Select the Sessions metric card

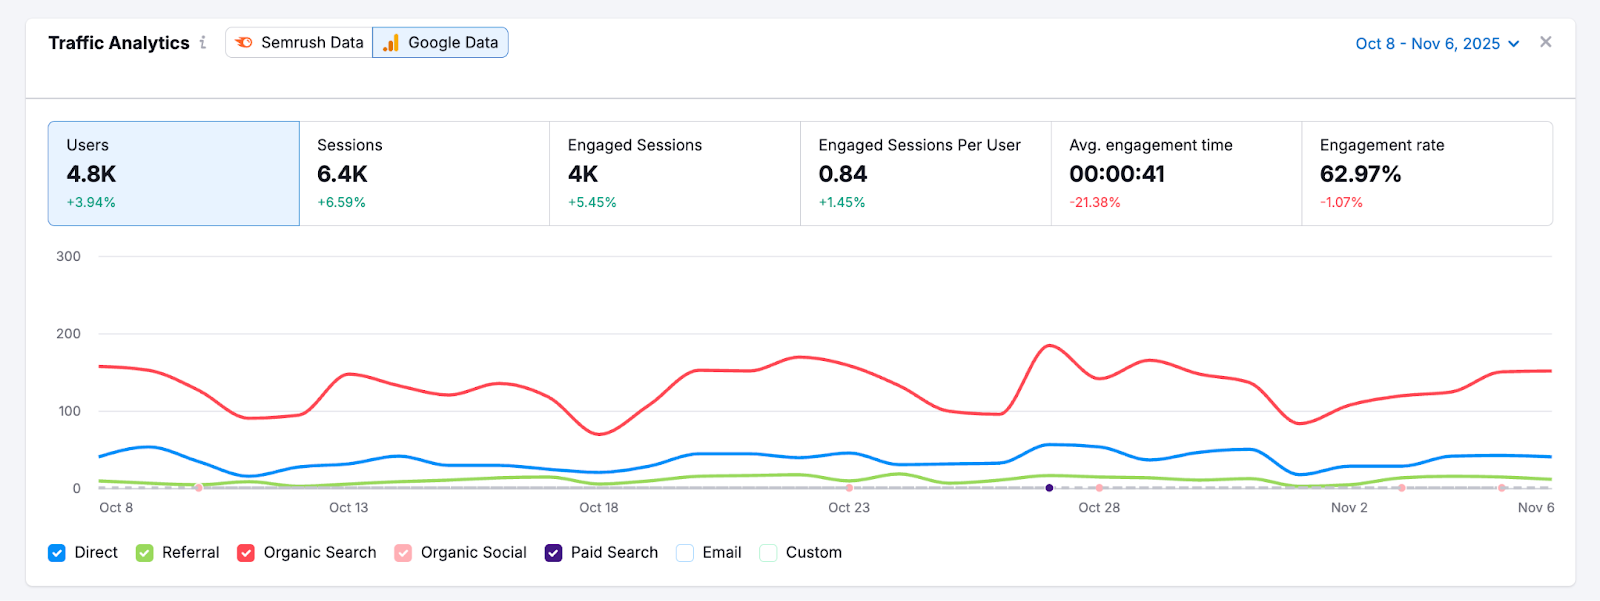(424, 173)
